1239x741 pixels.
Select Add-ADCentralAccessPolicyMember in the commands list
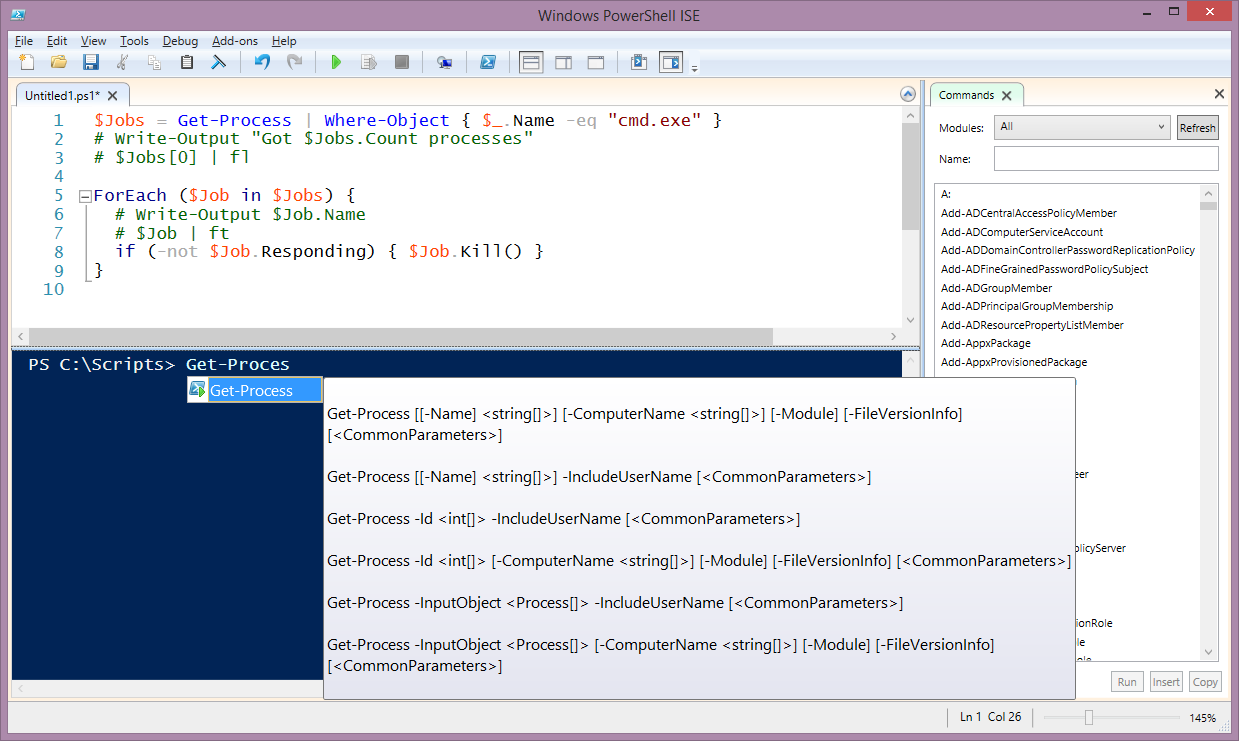1029,213
